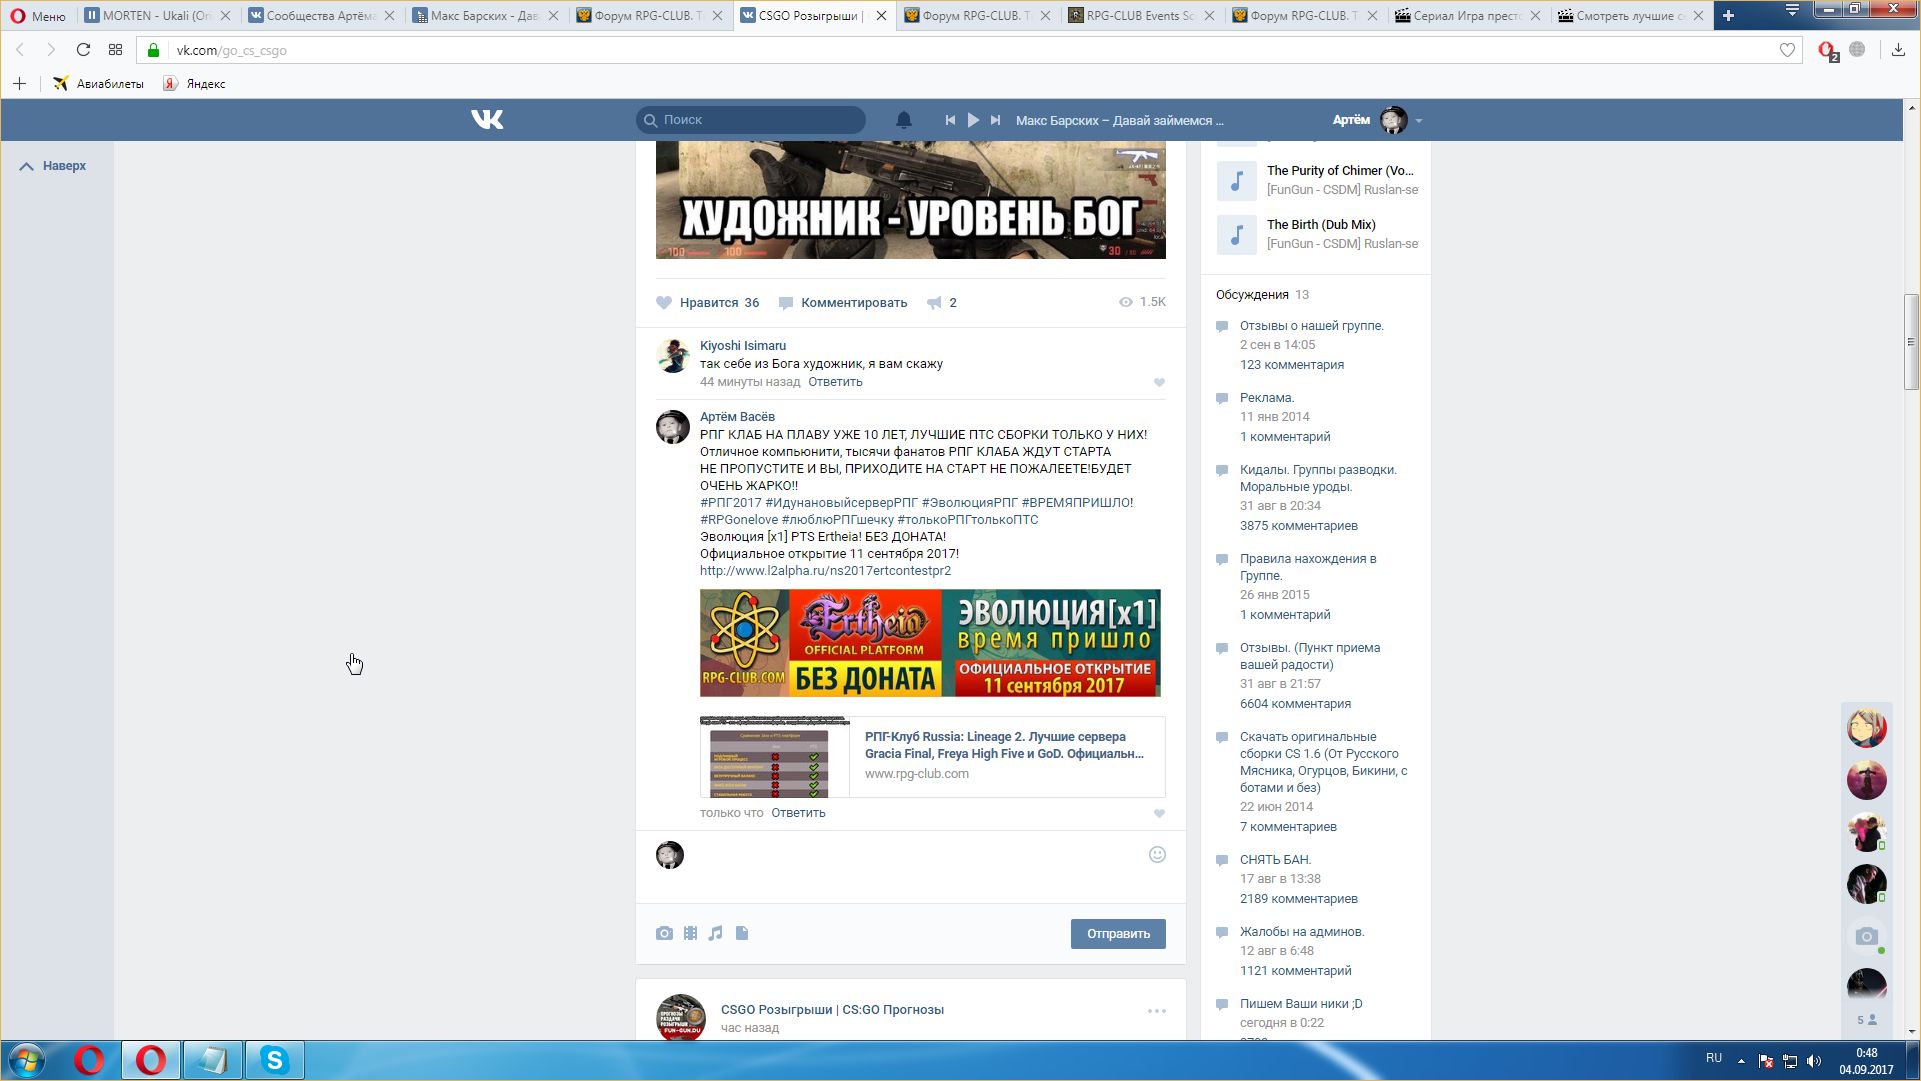Attach audio with music note icon

tap(715, 933)
